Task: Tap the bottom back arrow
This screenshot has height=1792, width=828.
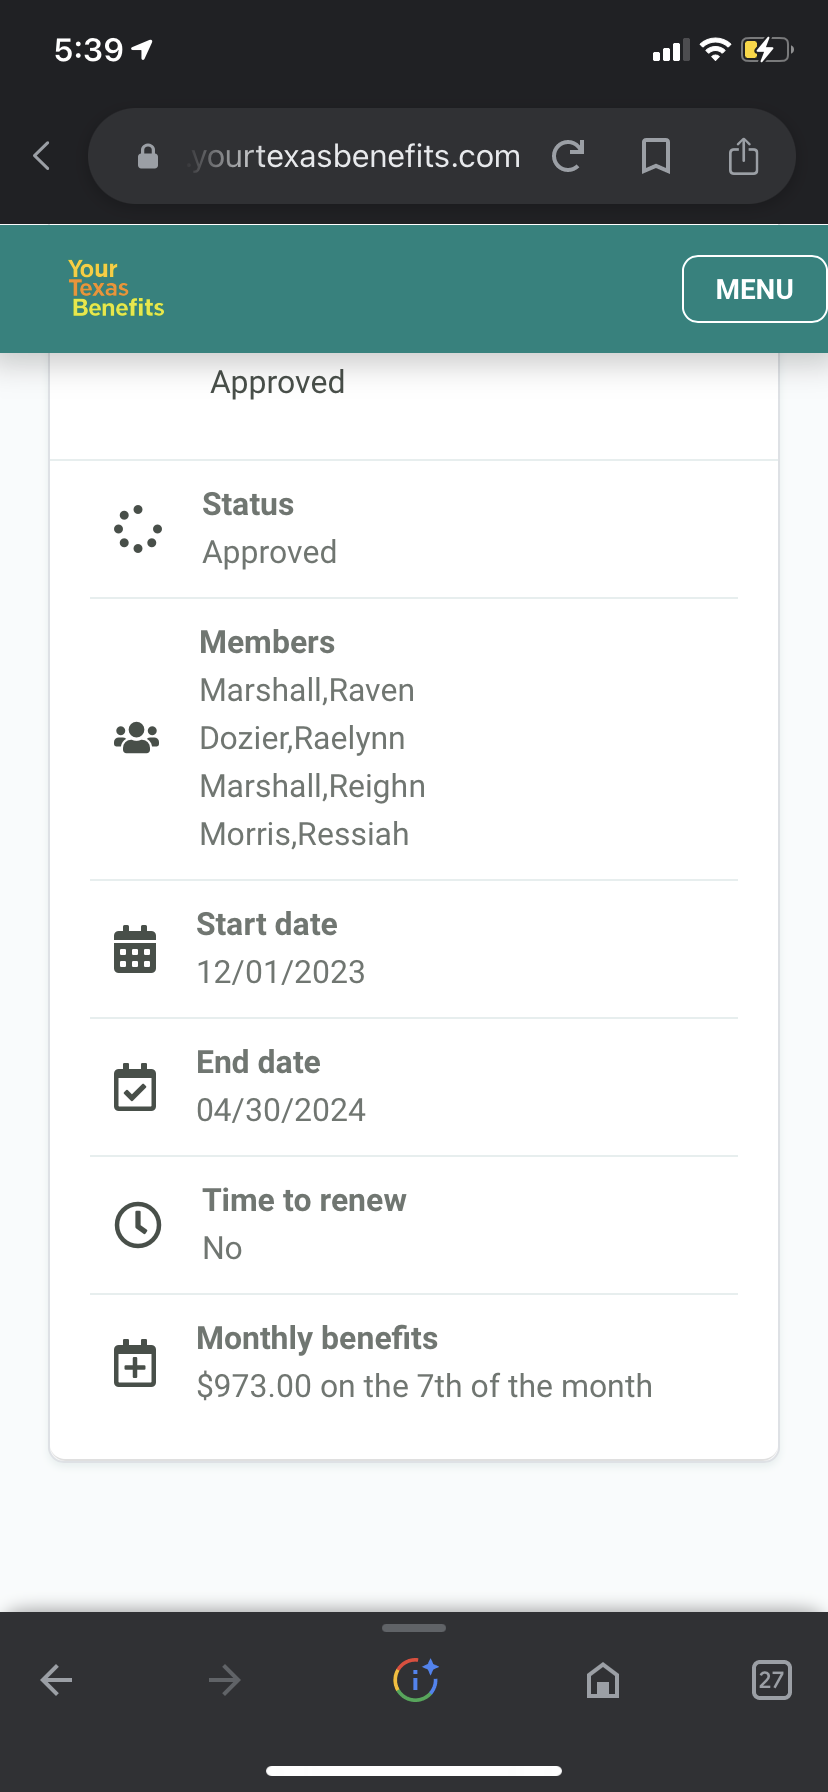Action: [x=57, y=1680]
